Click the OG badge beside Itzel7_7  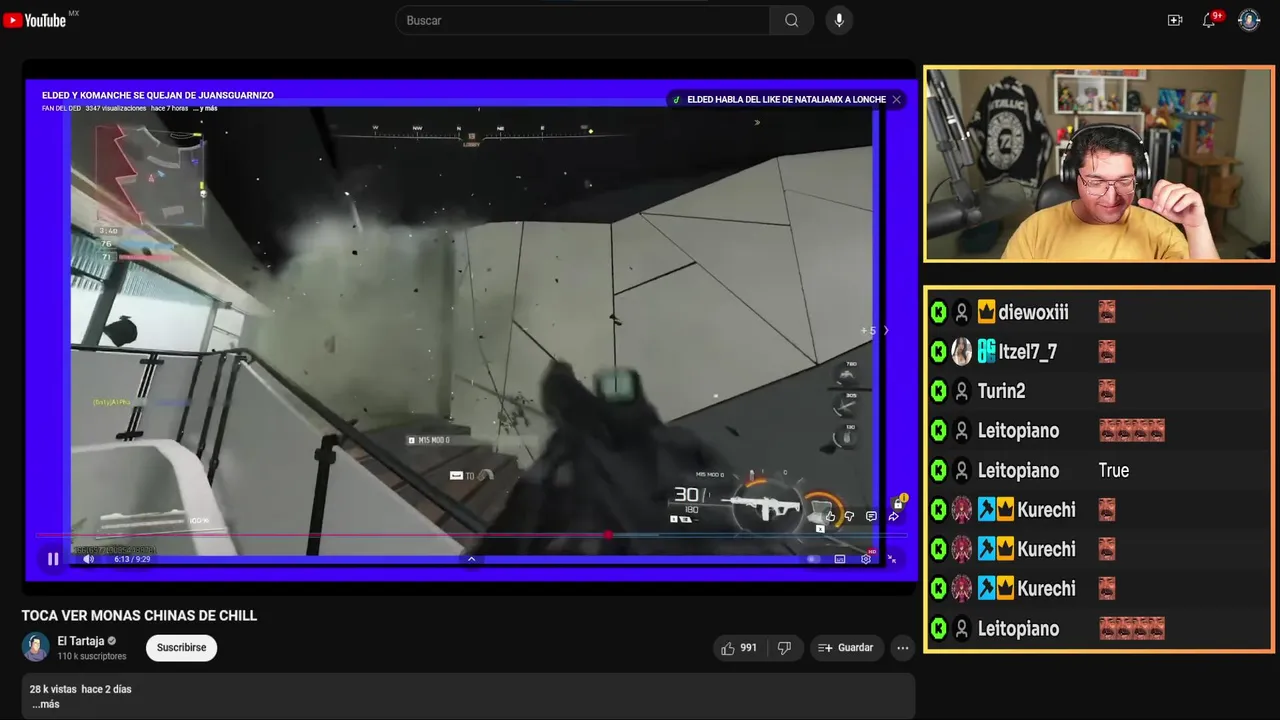pyautogui.click(x=986, y=352)
